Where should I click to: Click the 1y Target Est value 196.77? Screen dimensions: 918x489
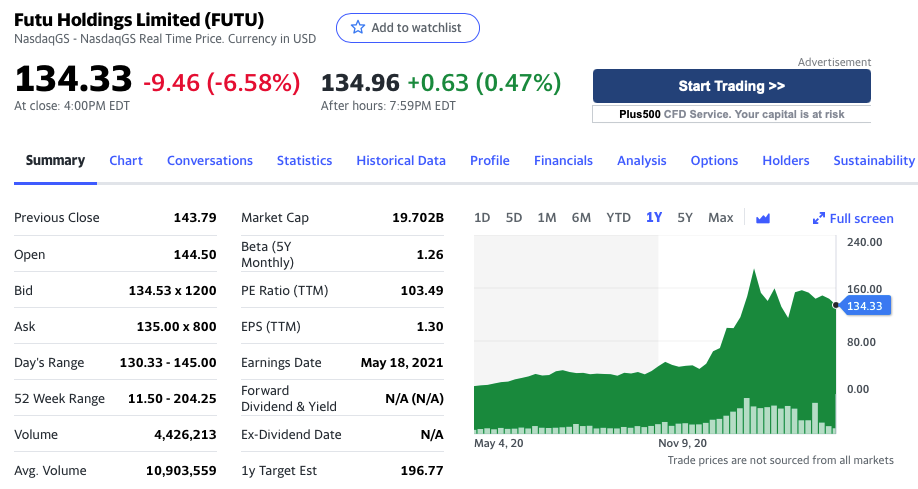pyautogui.click(x=422, y=470)
